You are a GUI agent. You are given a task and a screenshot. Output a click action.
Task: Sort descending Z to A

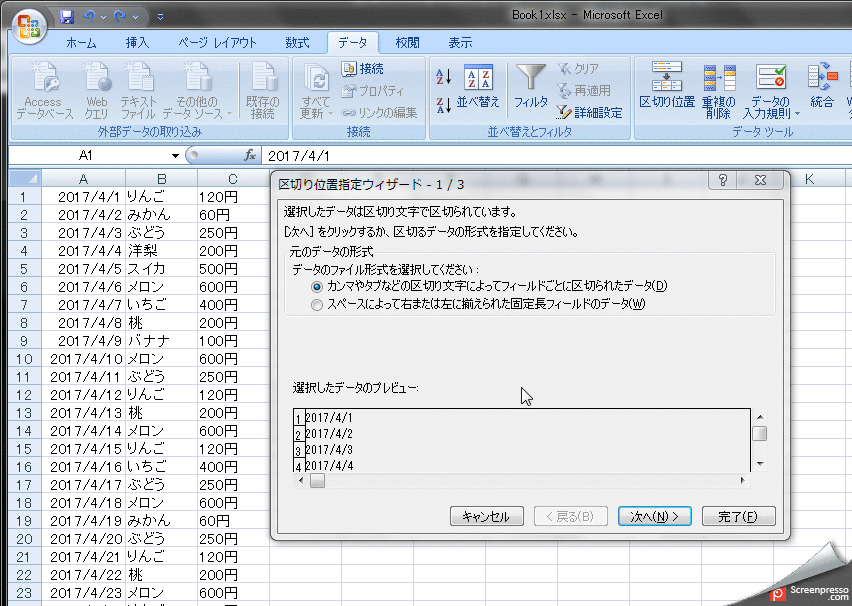click(x=443, y=105)
